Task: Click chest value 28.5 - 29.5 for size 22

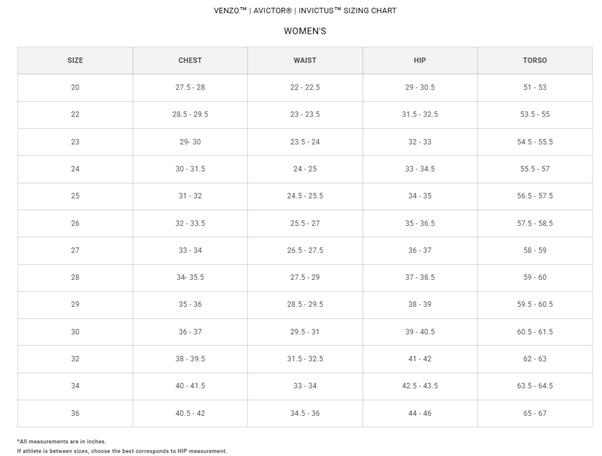Action: tap(190, 115)
